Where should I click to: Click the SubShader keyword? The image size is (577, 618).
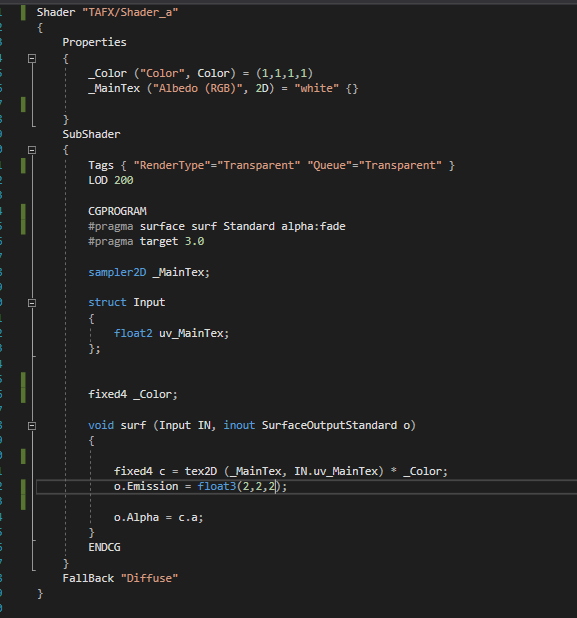point(91,134)
